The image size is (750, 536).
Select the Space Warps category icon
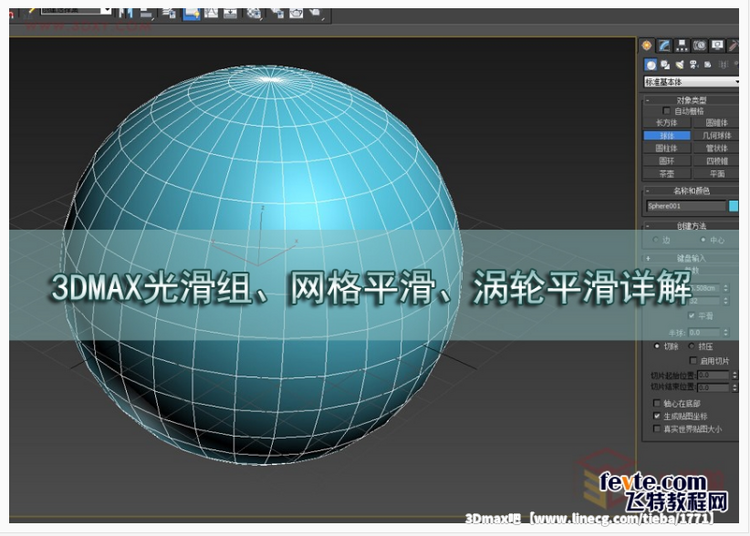[x=723, y=65]
